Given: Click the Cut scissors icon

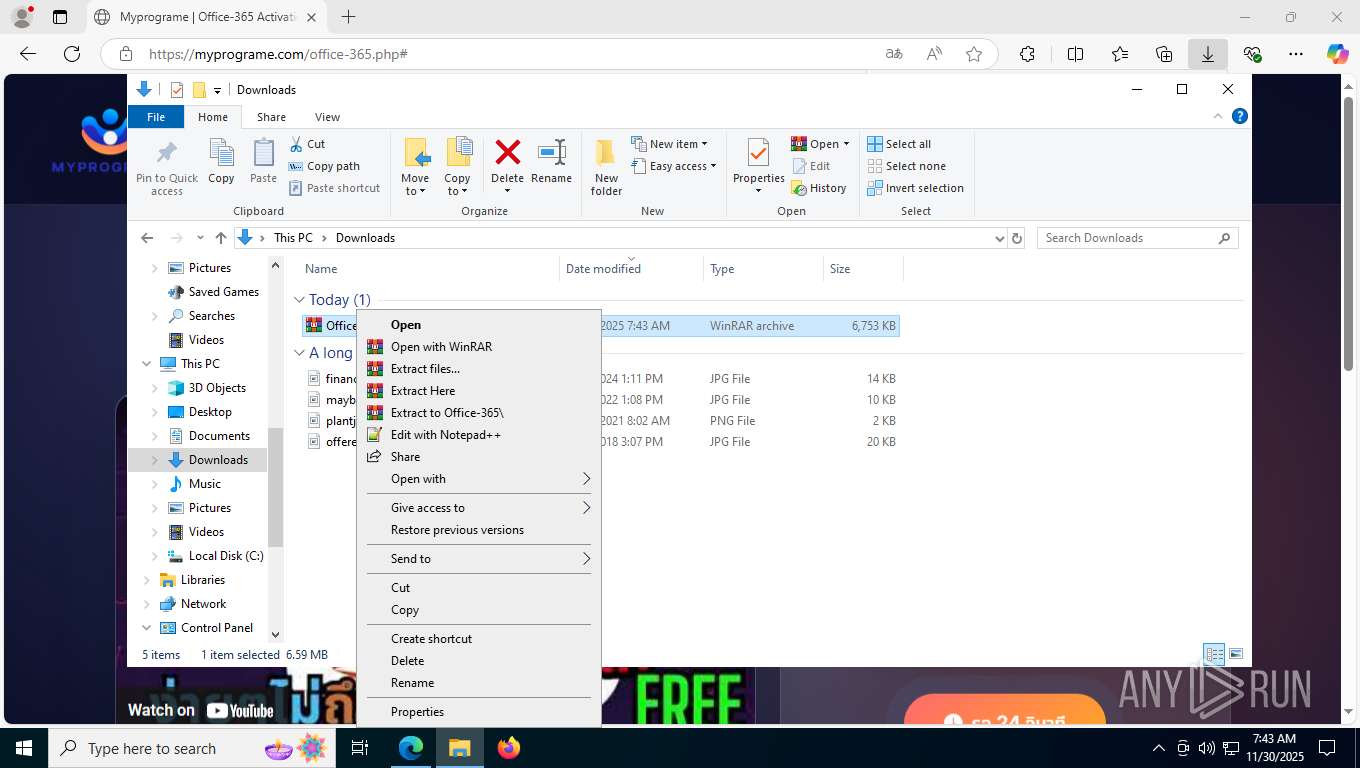Looking at the screenshot, I should point(297,144).
